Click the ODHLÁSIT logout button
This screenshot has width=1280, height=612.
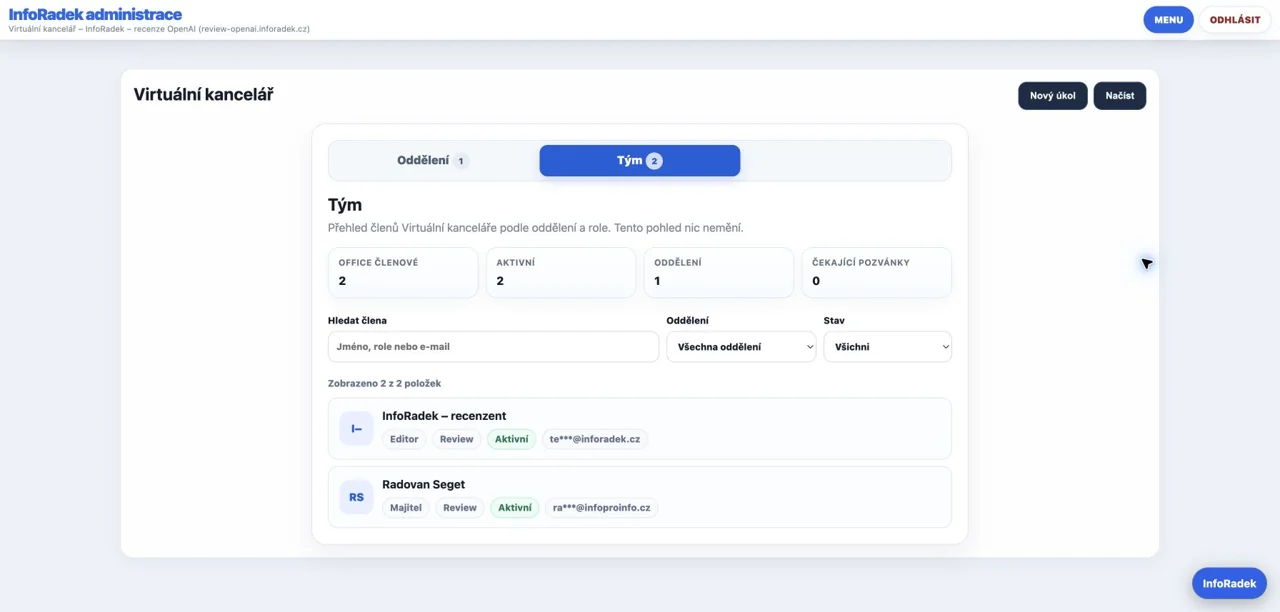(1235, 20)
